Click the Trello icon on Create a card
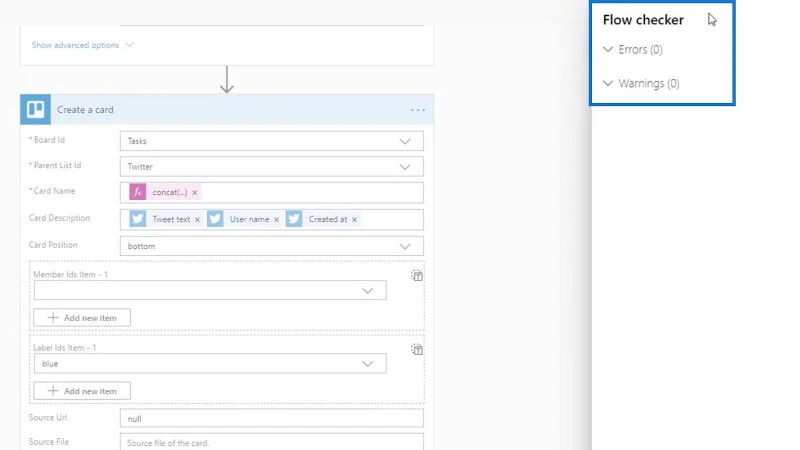 tap(35, 109)
